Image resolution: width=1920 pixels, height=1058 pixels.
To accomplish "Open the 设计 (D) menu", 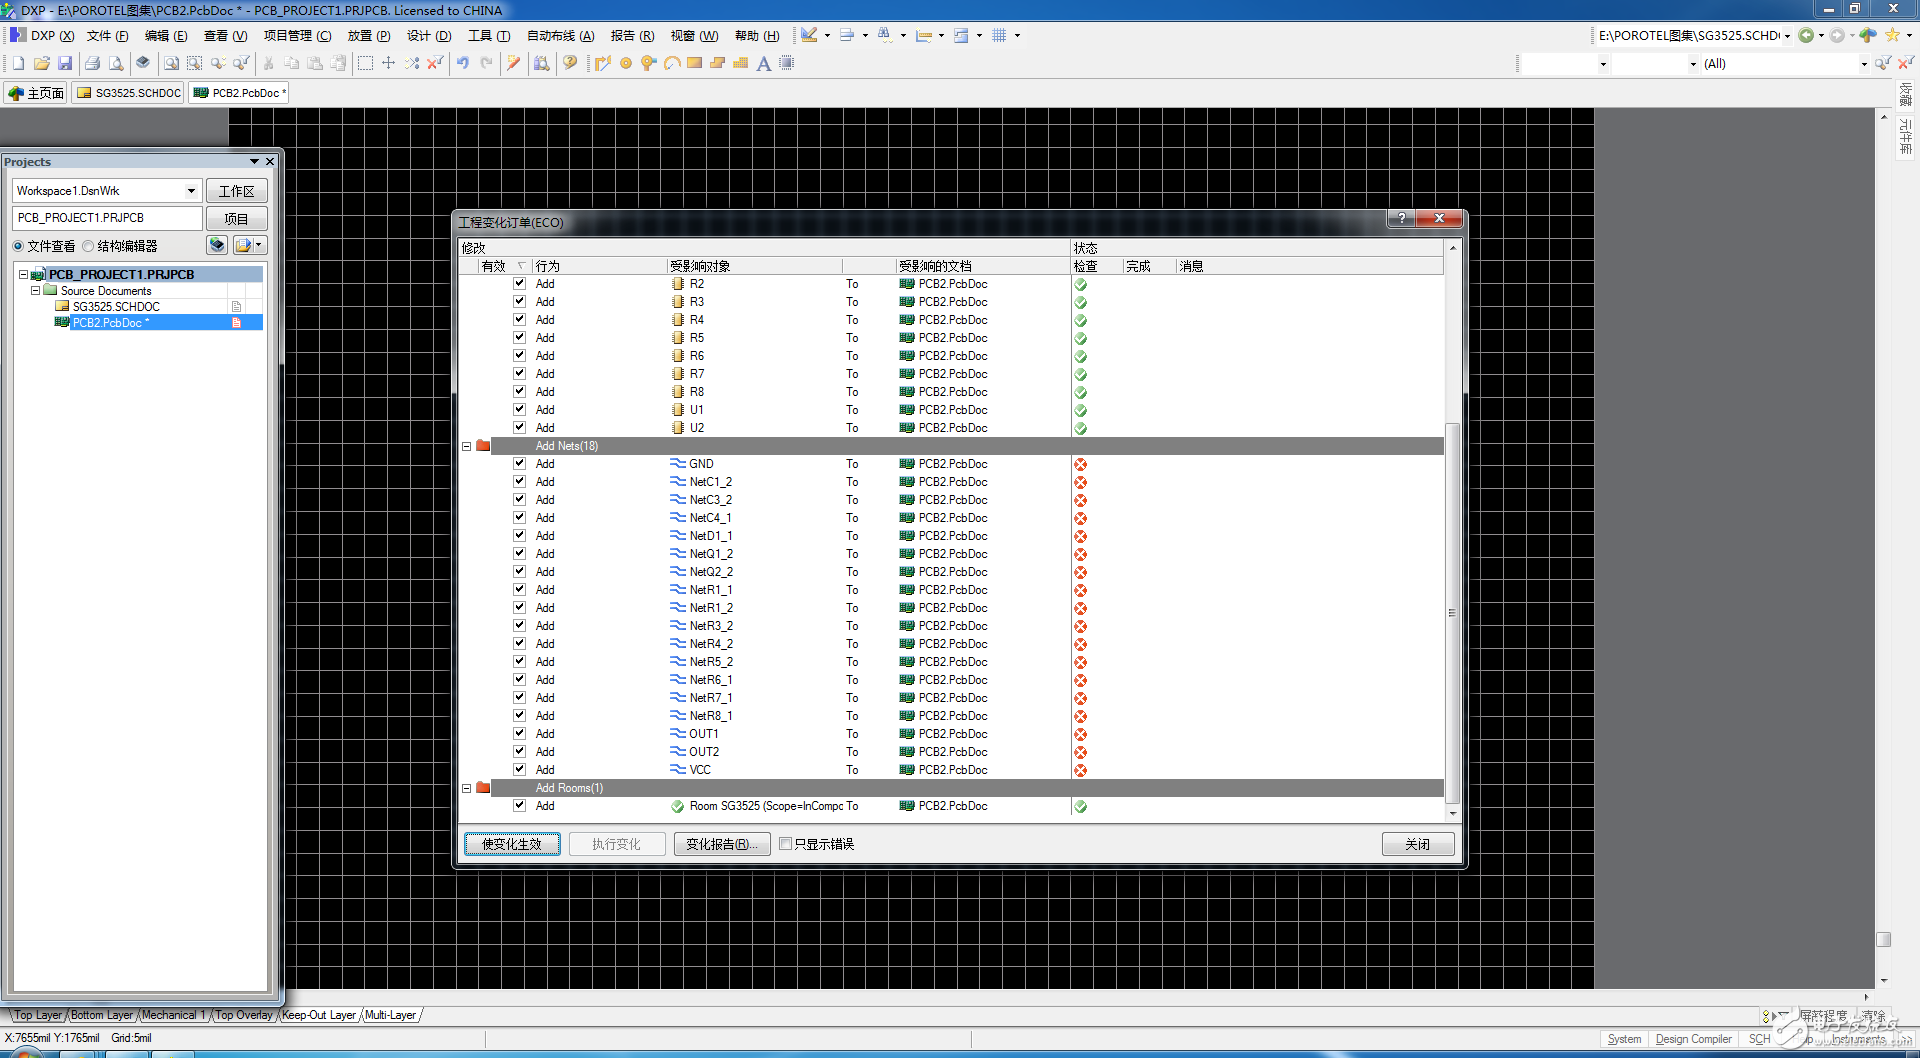I will (x=428, y=36).
